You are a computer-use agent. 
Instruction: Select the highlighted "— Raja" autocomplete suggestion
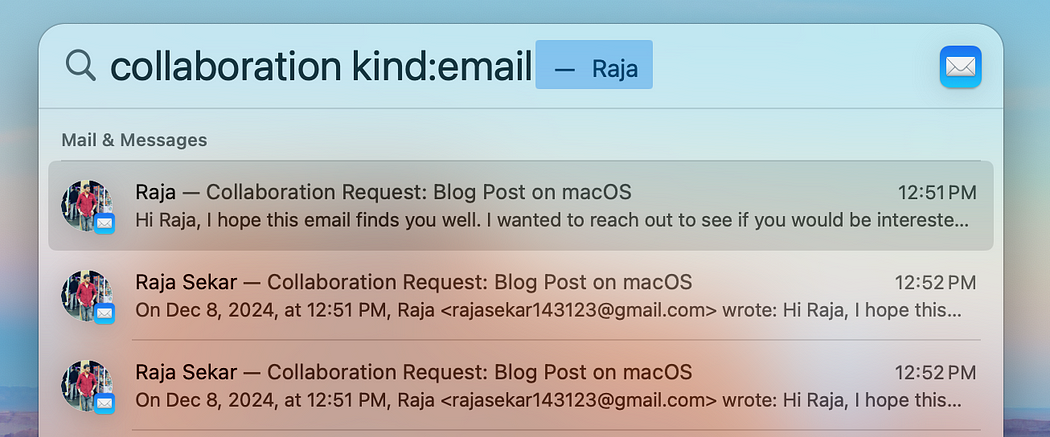click(x=594, y=68)
